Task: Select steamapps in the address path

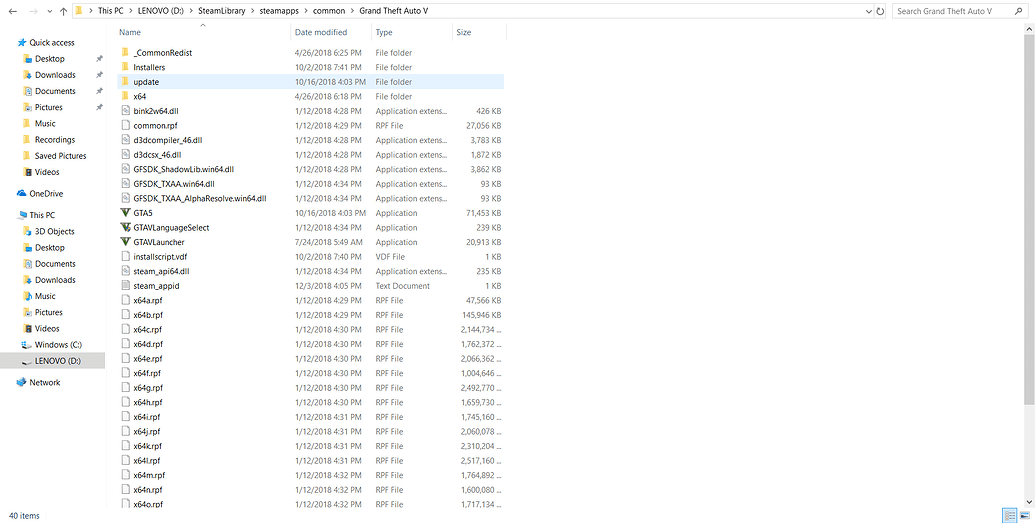Action: click(279, 11)
